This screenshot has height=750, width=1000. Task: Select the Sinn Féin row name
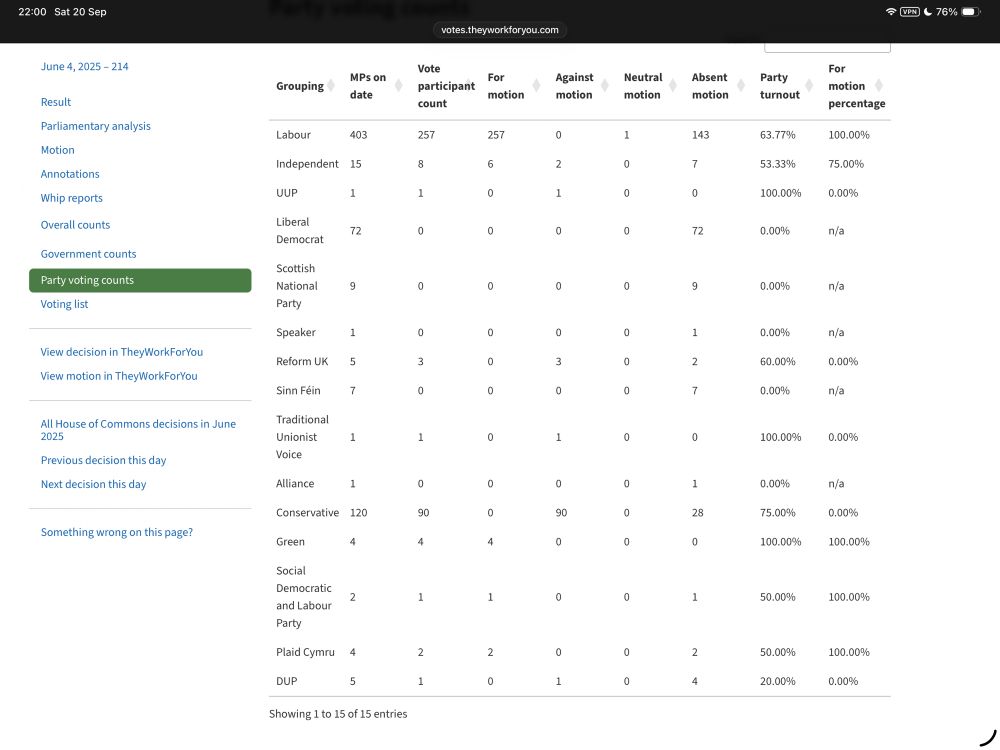298,390
